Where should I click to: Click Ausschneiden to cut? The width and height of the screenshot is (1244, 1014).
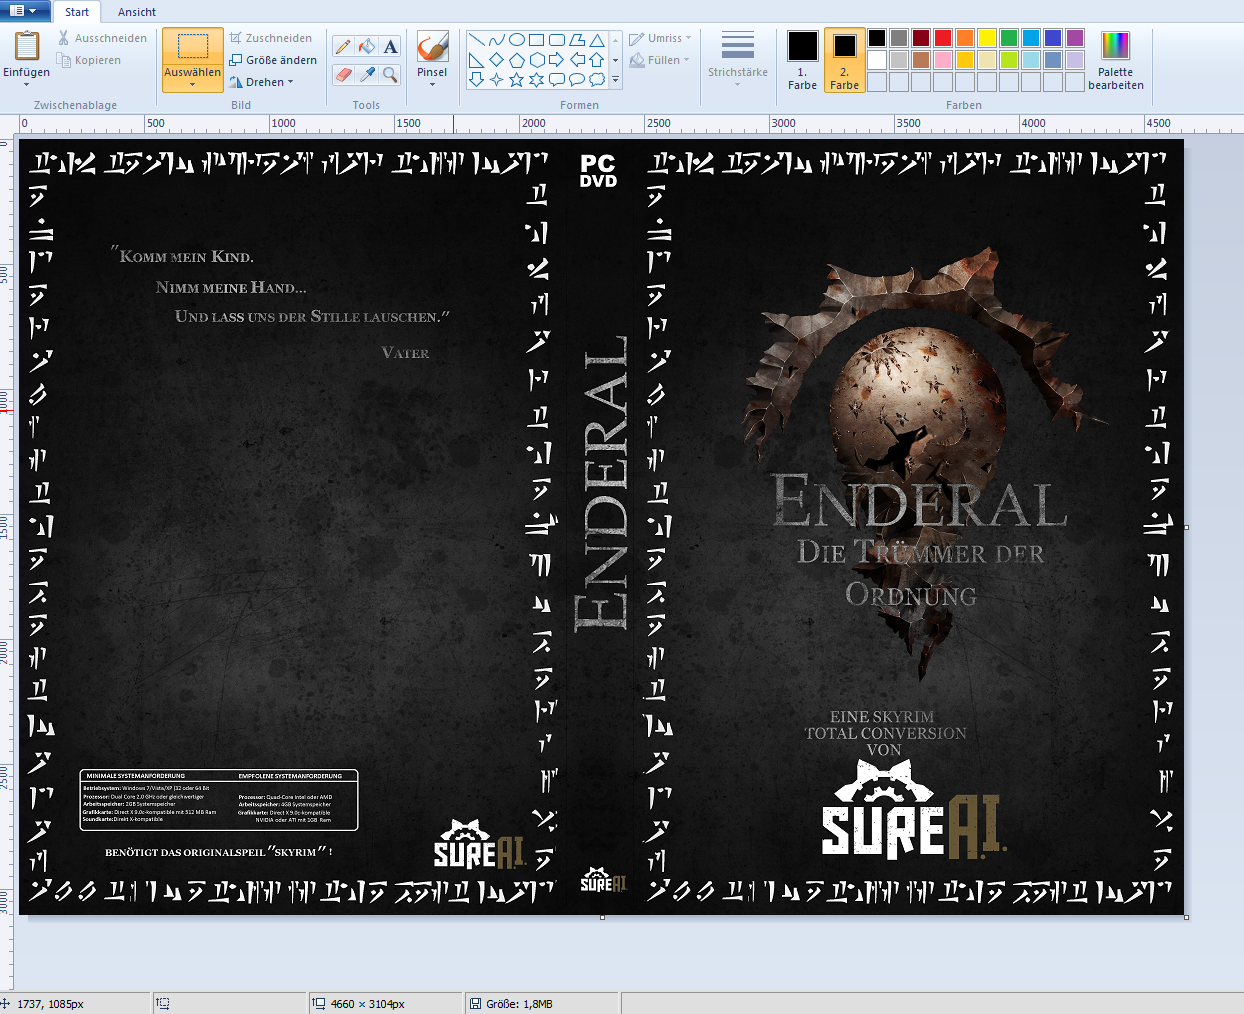pos(102,38)
